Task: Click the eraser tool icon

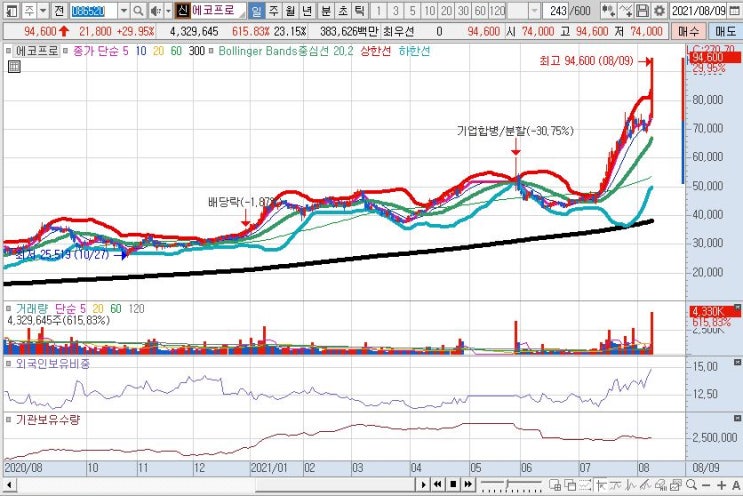Action: [661, 485]
